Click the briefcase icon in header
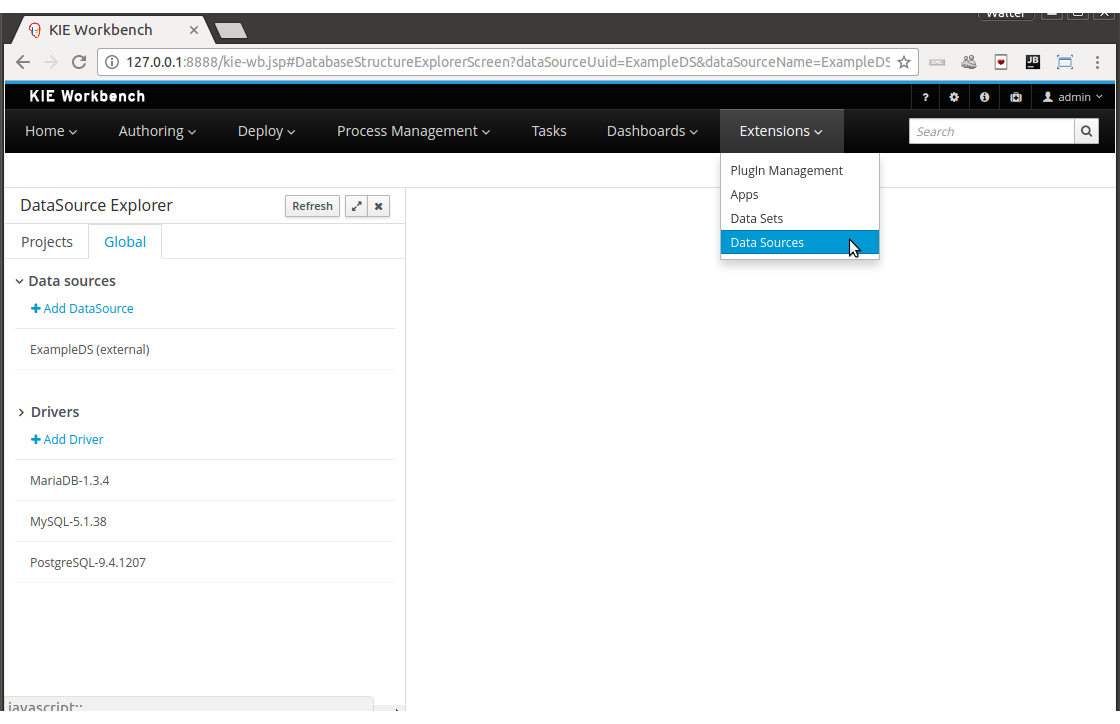Screen dimensions: 1120x724 [x=1015, y=97]
